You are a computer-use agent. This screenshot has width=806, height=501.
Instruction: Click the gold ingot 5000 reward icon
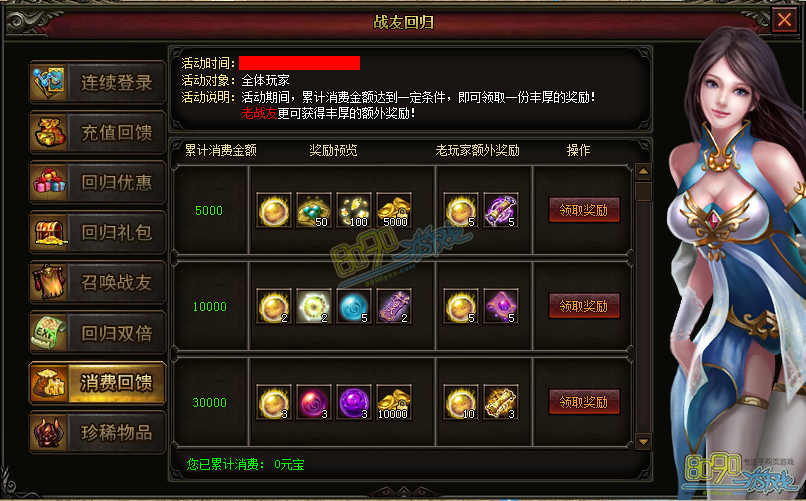[394, 210]
